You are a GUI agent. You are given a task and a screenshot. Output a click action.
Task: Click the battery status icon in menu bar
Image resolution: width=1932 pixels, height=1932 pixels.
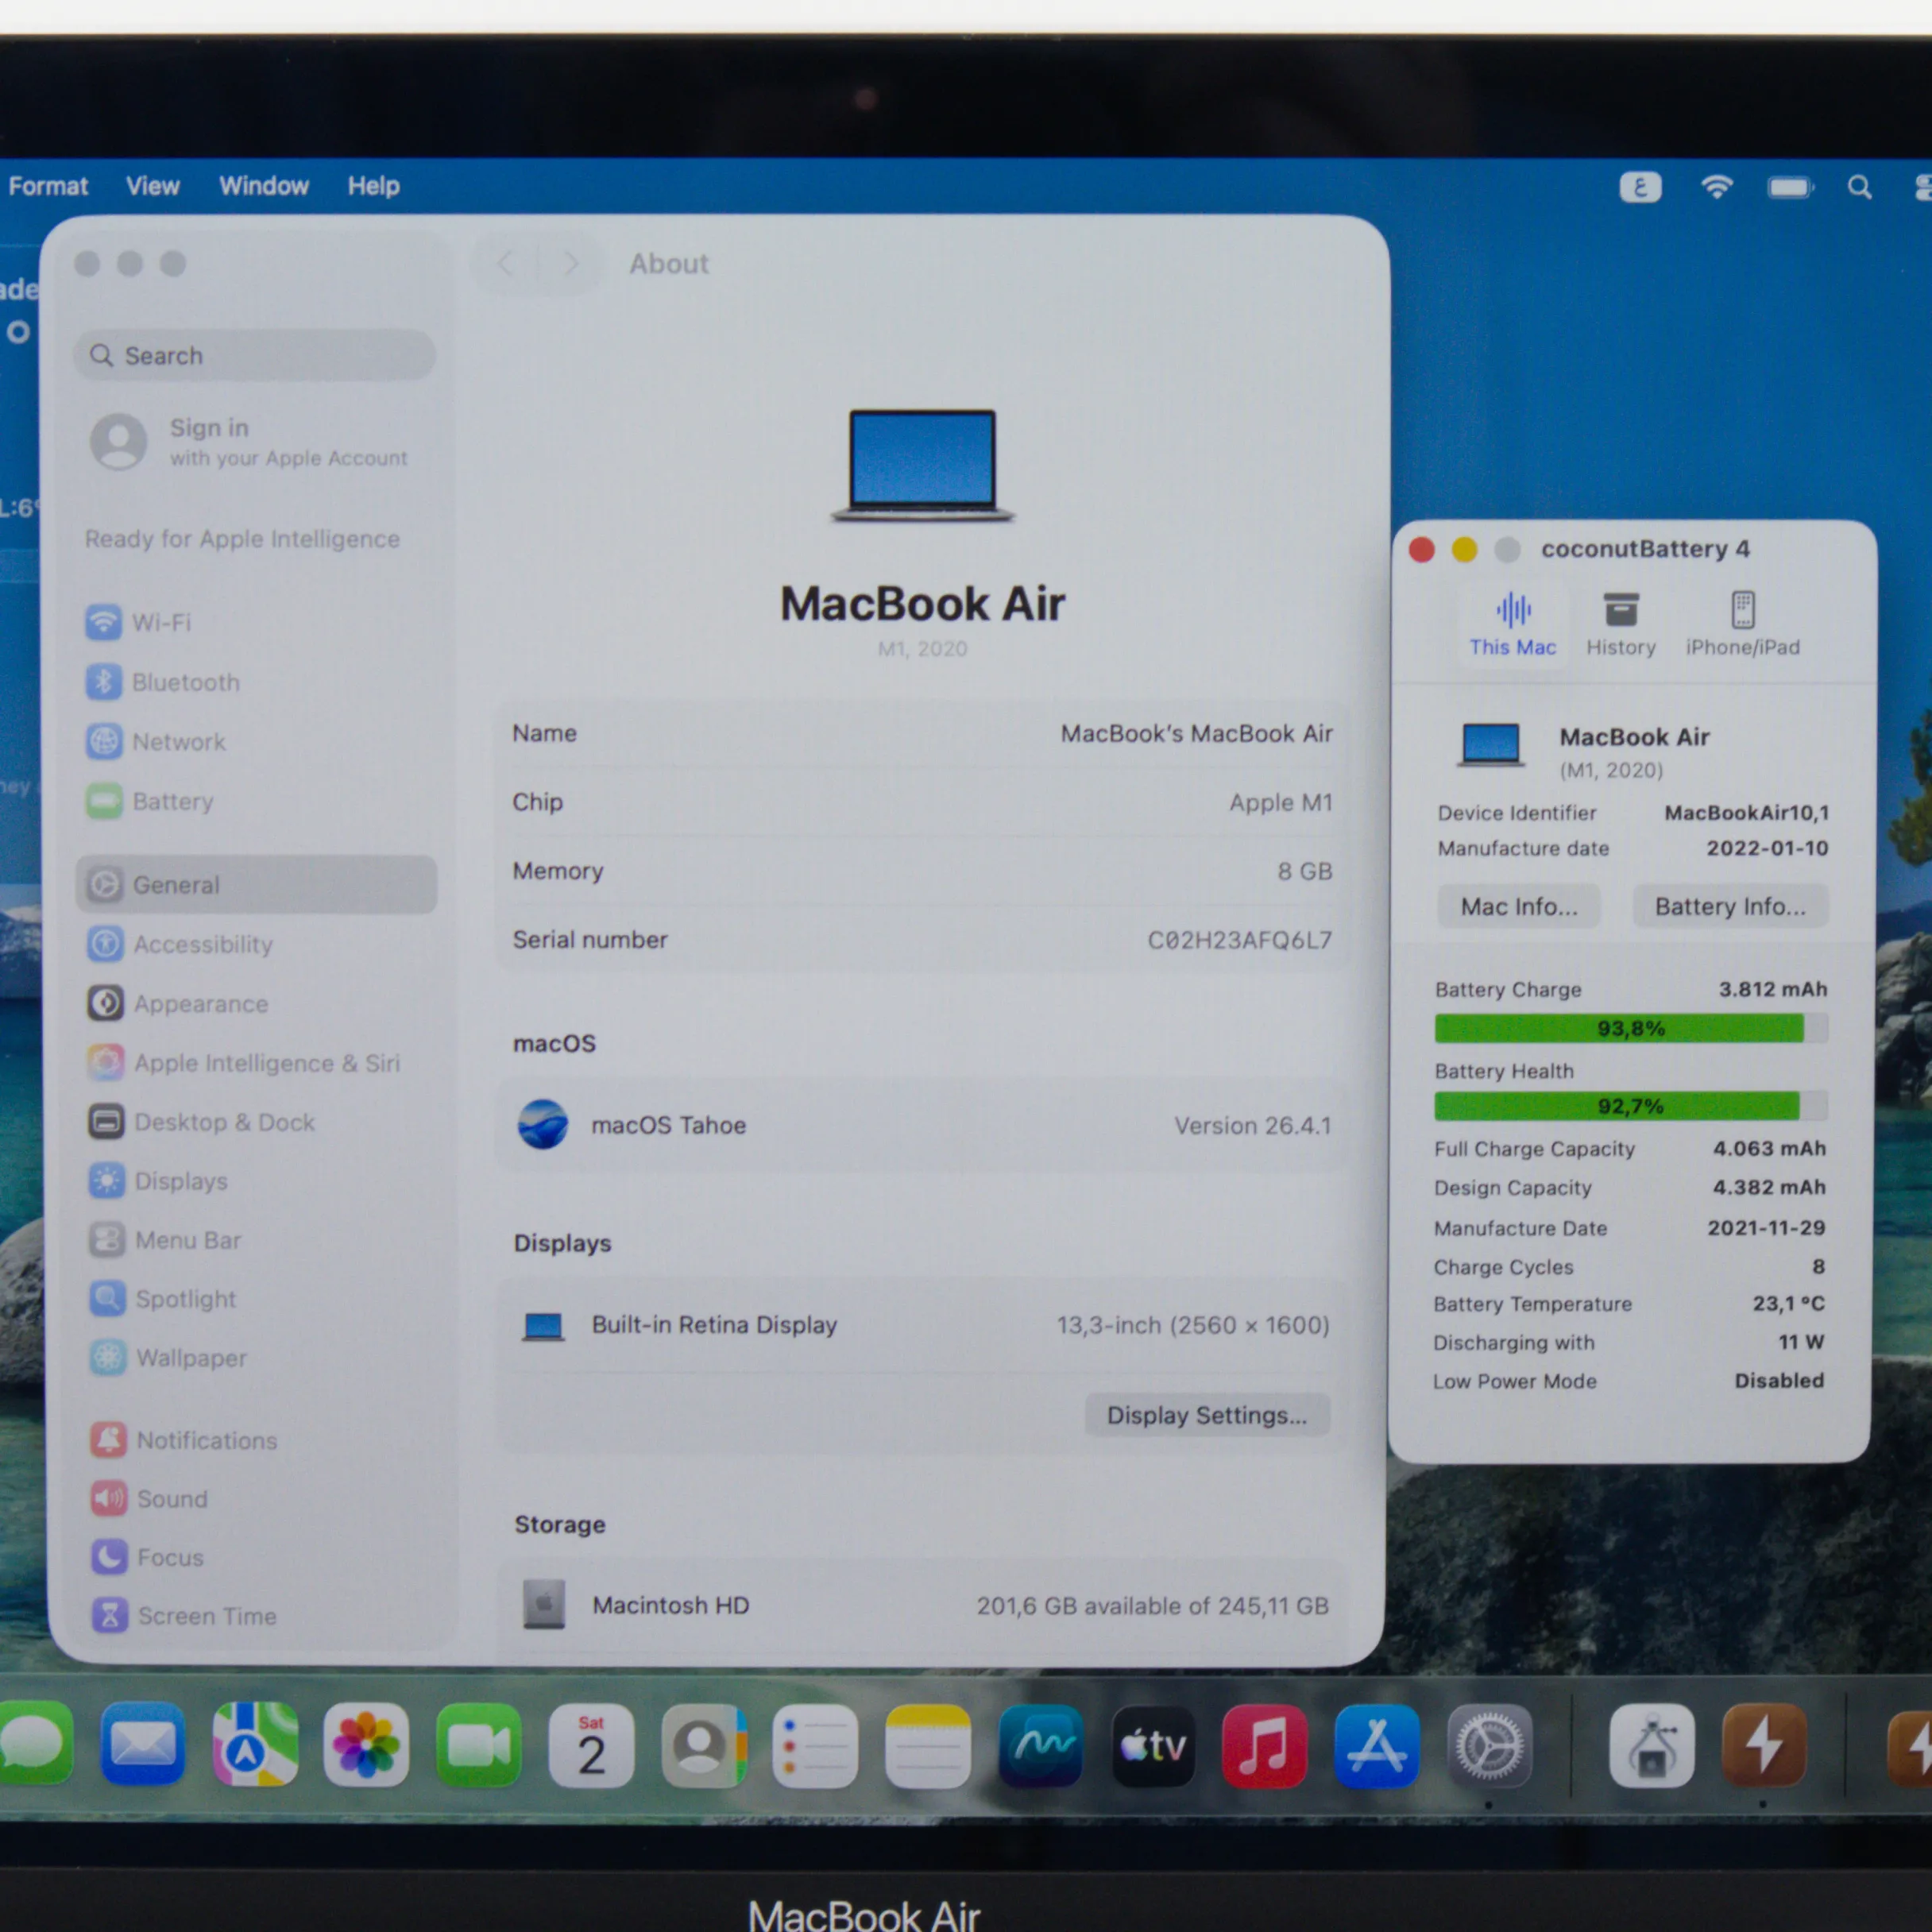click(1790, 187)
